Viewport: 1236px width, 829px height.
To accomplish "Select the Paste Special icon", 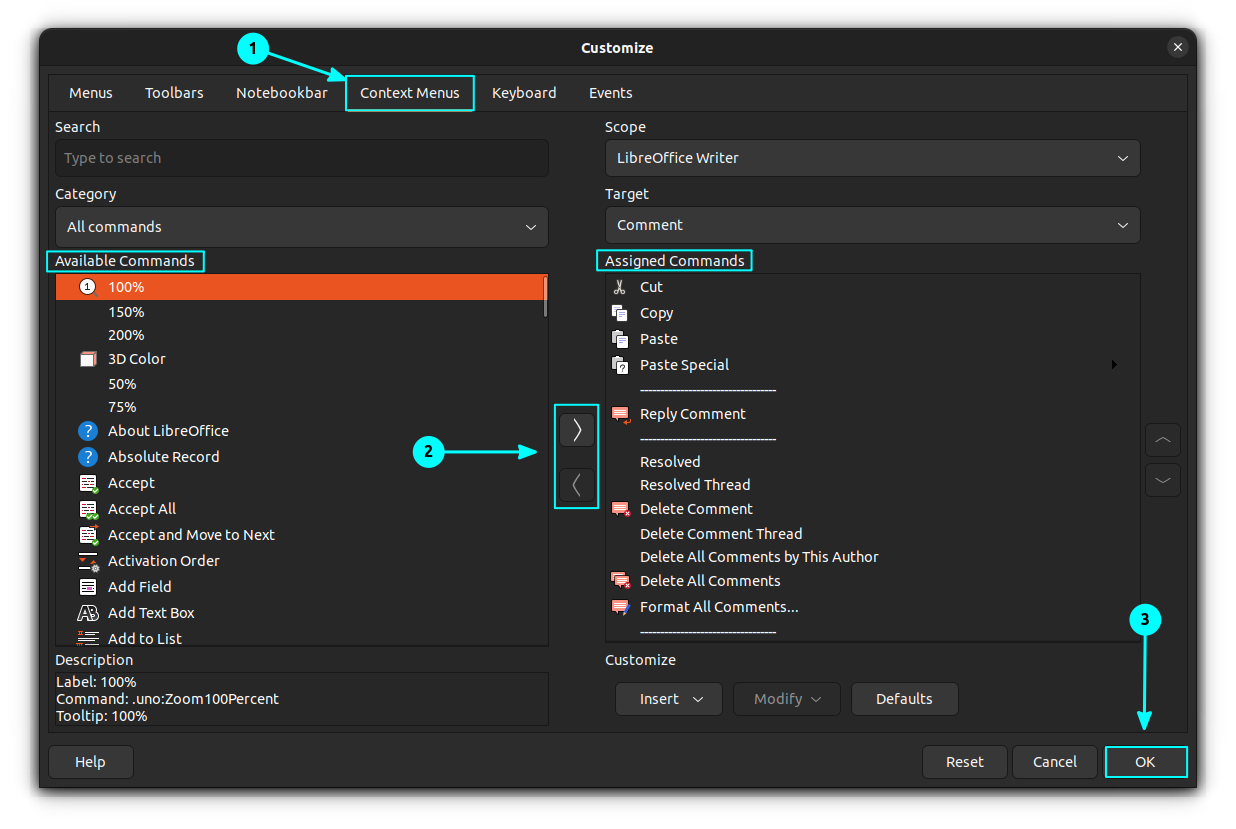I will [620, 365].
